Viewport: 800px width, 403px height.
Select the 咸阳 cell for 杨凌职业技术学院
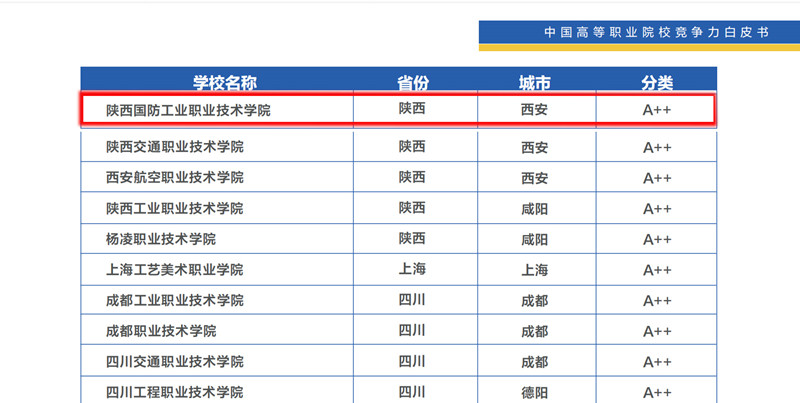coord(535,239)
